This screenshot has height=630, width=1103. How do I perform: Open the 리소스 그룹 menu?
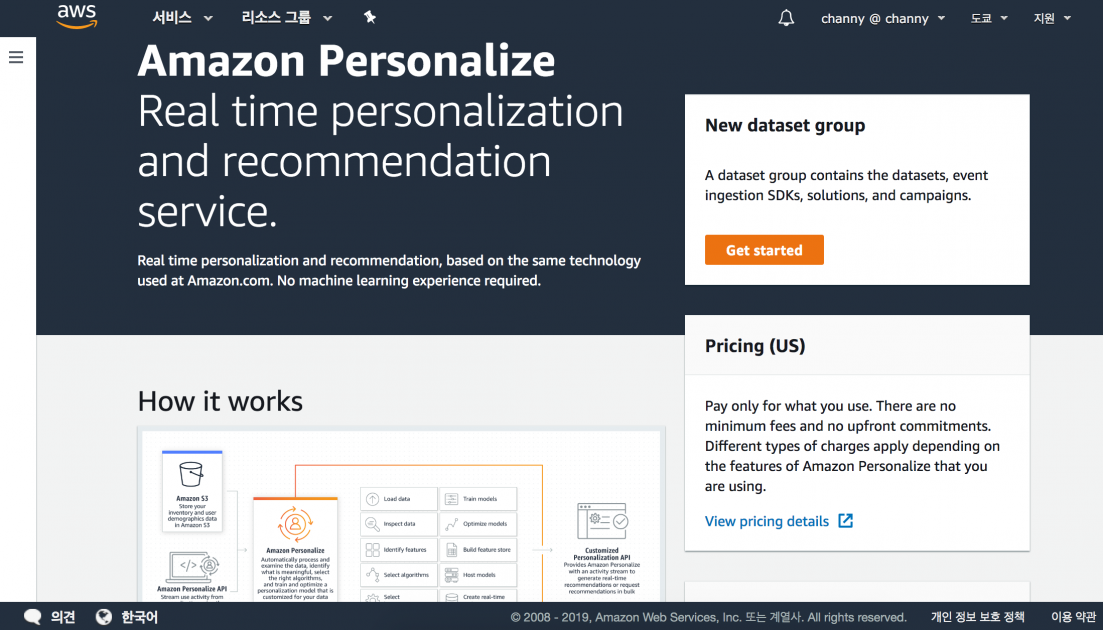287,17
